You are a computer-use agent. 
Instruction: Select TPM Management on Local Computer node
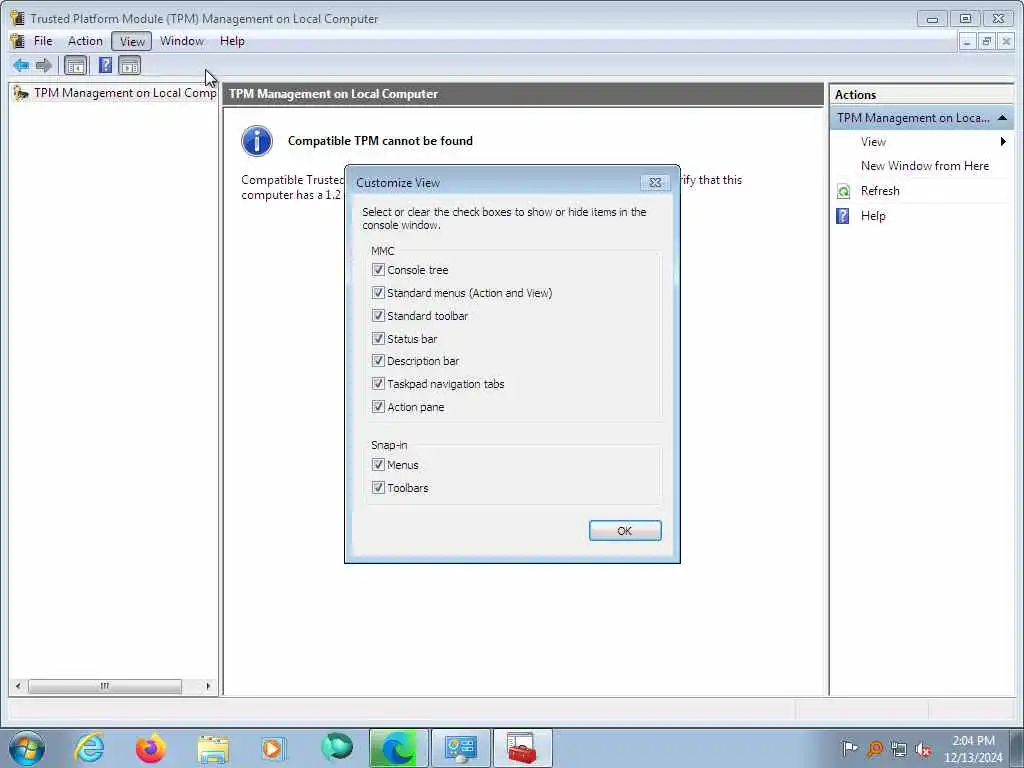tap(125, 93)
